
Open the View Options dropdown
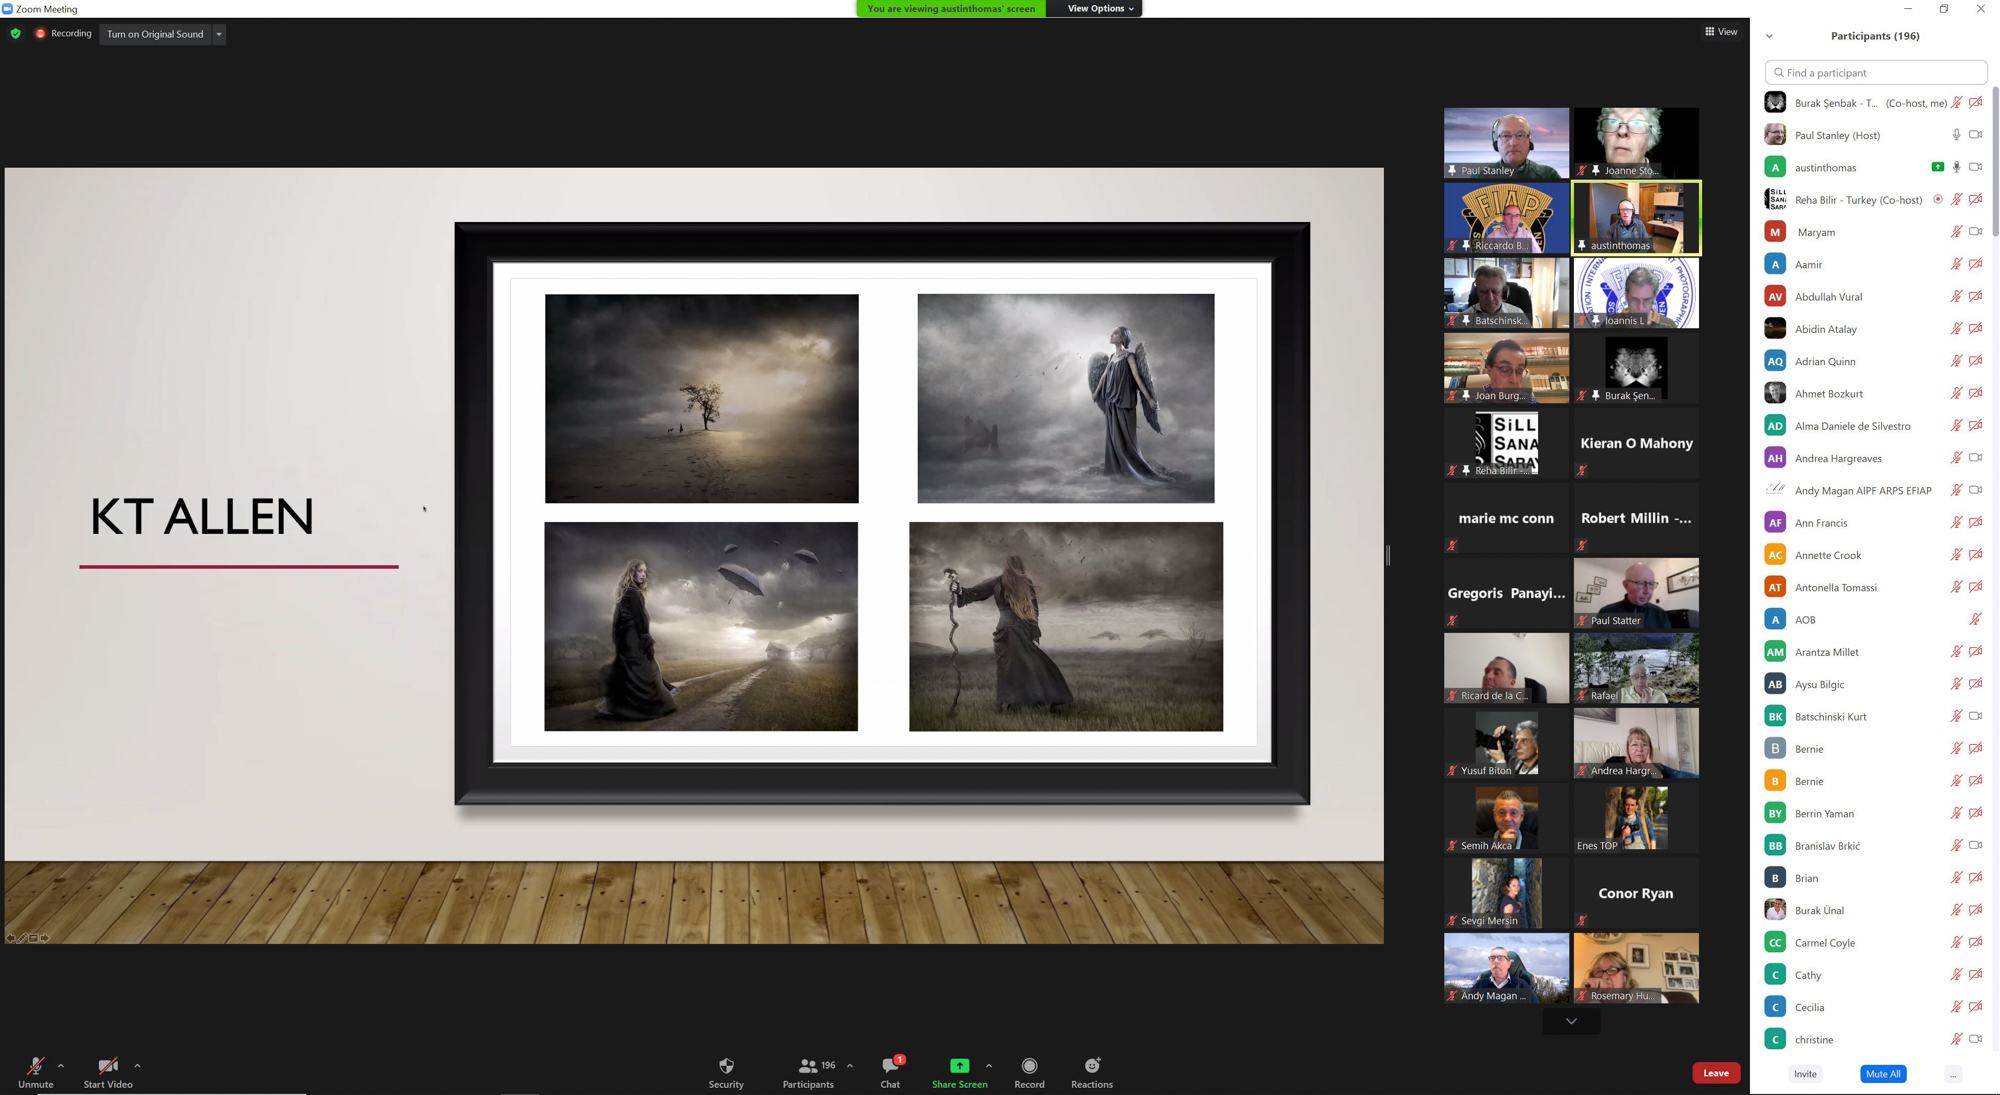1099,9
